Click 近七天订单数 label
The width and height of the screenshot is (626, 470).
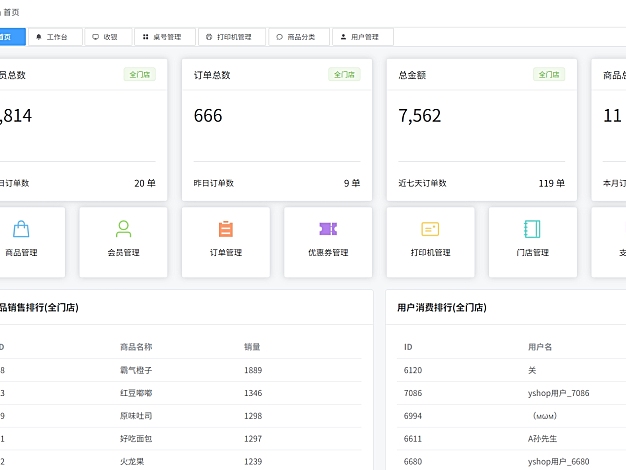(x=422, y=183)
